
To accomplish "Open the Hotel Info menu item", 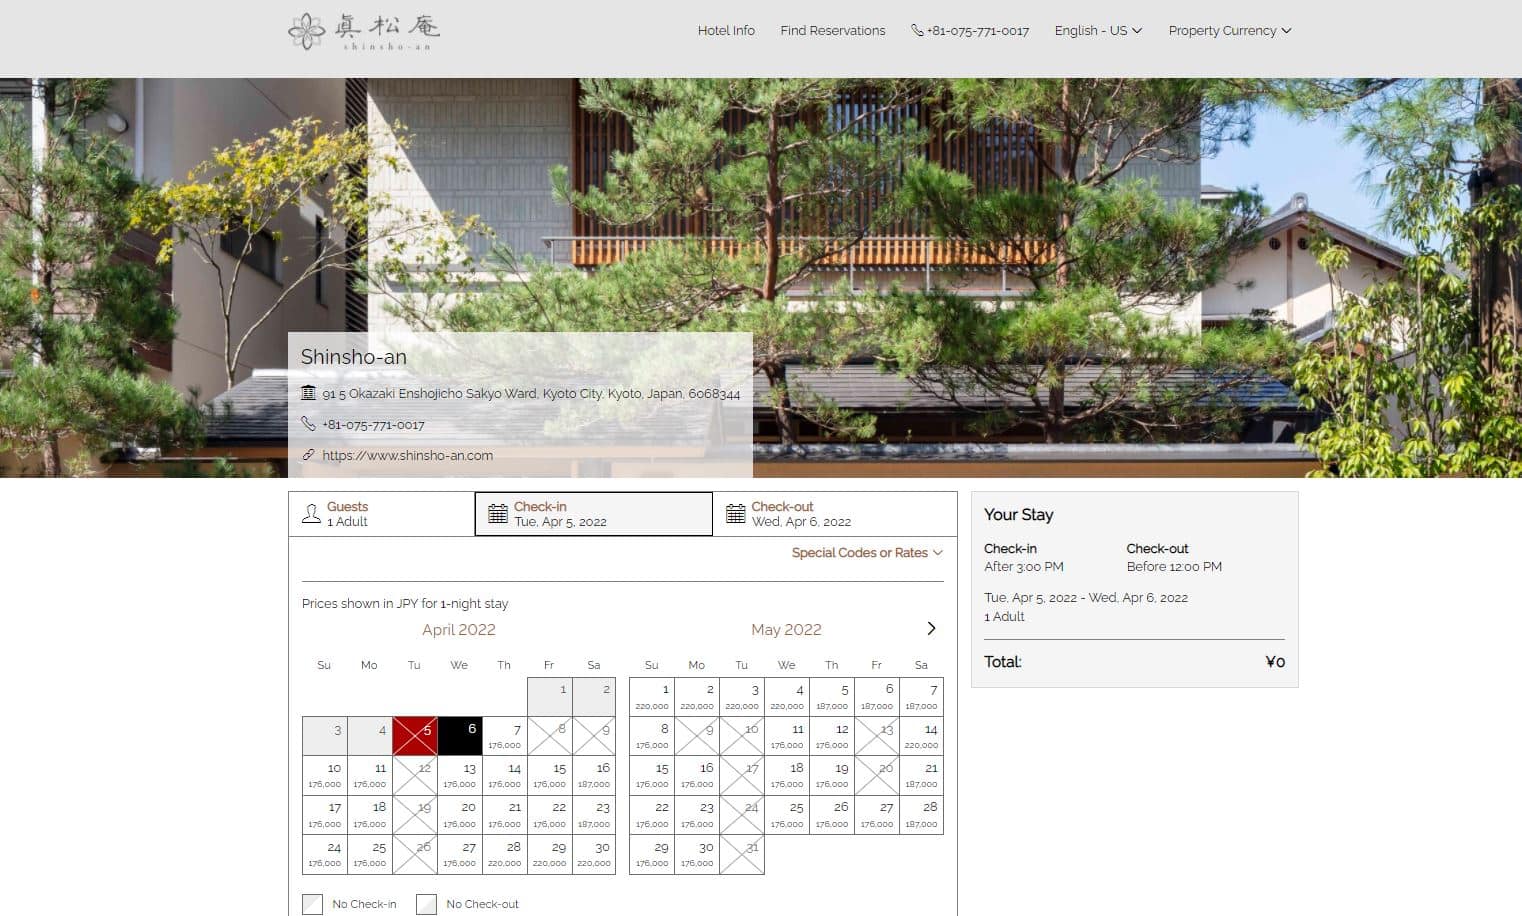I will [726, 31].
